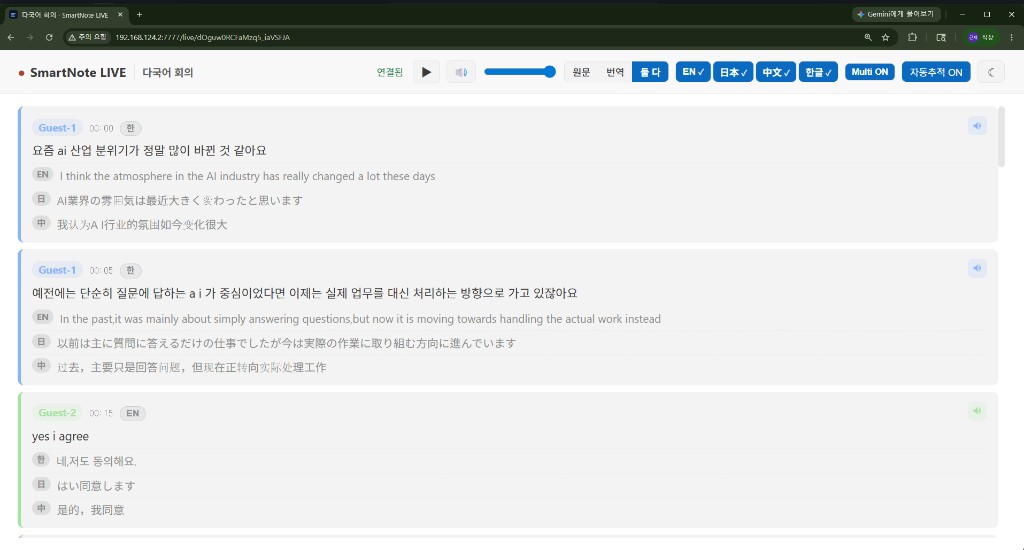
Task: Play audio for Guest-2 'yes i agree' message
Action: (x=977, y=411)
